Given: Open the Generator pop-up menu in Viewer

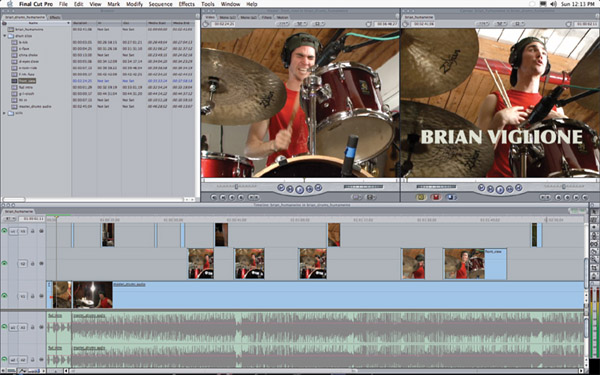Looking at the screenshot, I should coord(370,197).
